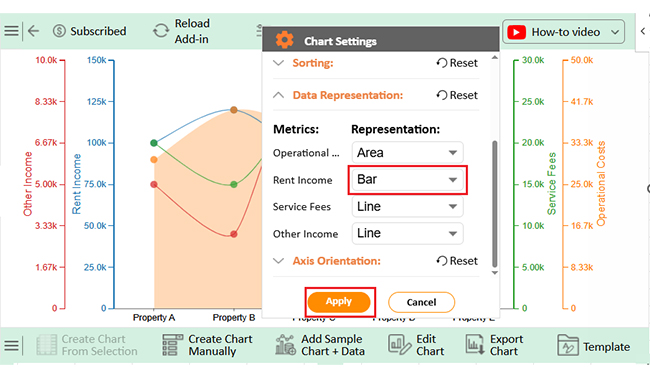Screen dimensions: 650x378
Task: Click the Export Chart icon
Action: pyautogui.click(x=475, y=345)
